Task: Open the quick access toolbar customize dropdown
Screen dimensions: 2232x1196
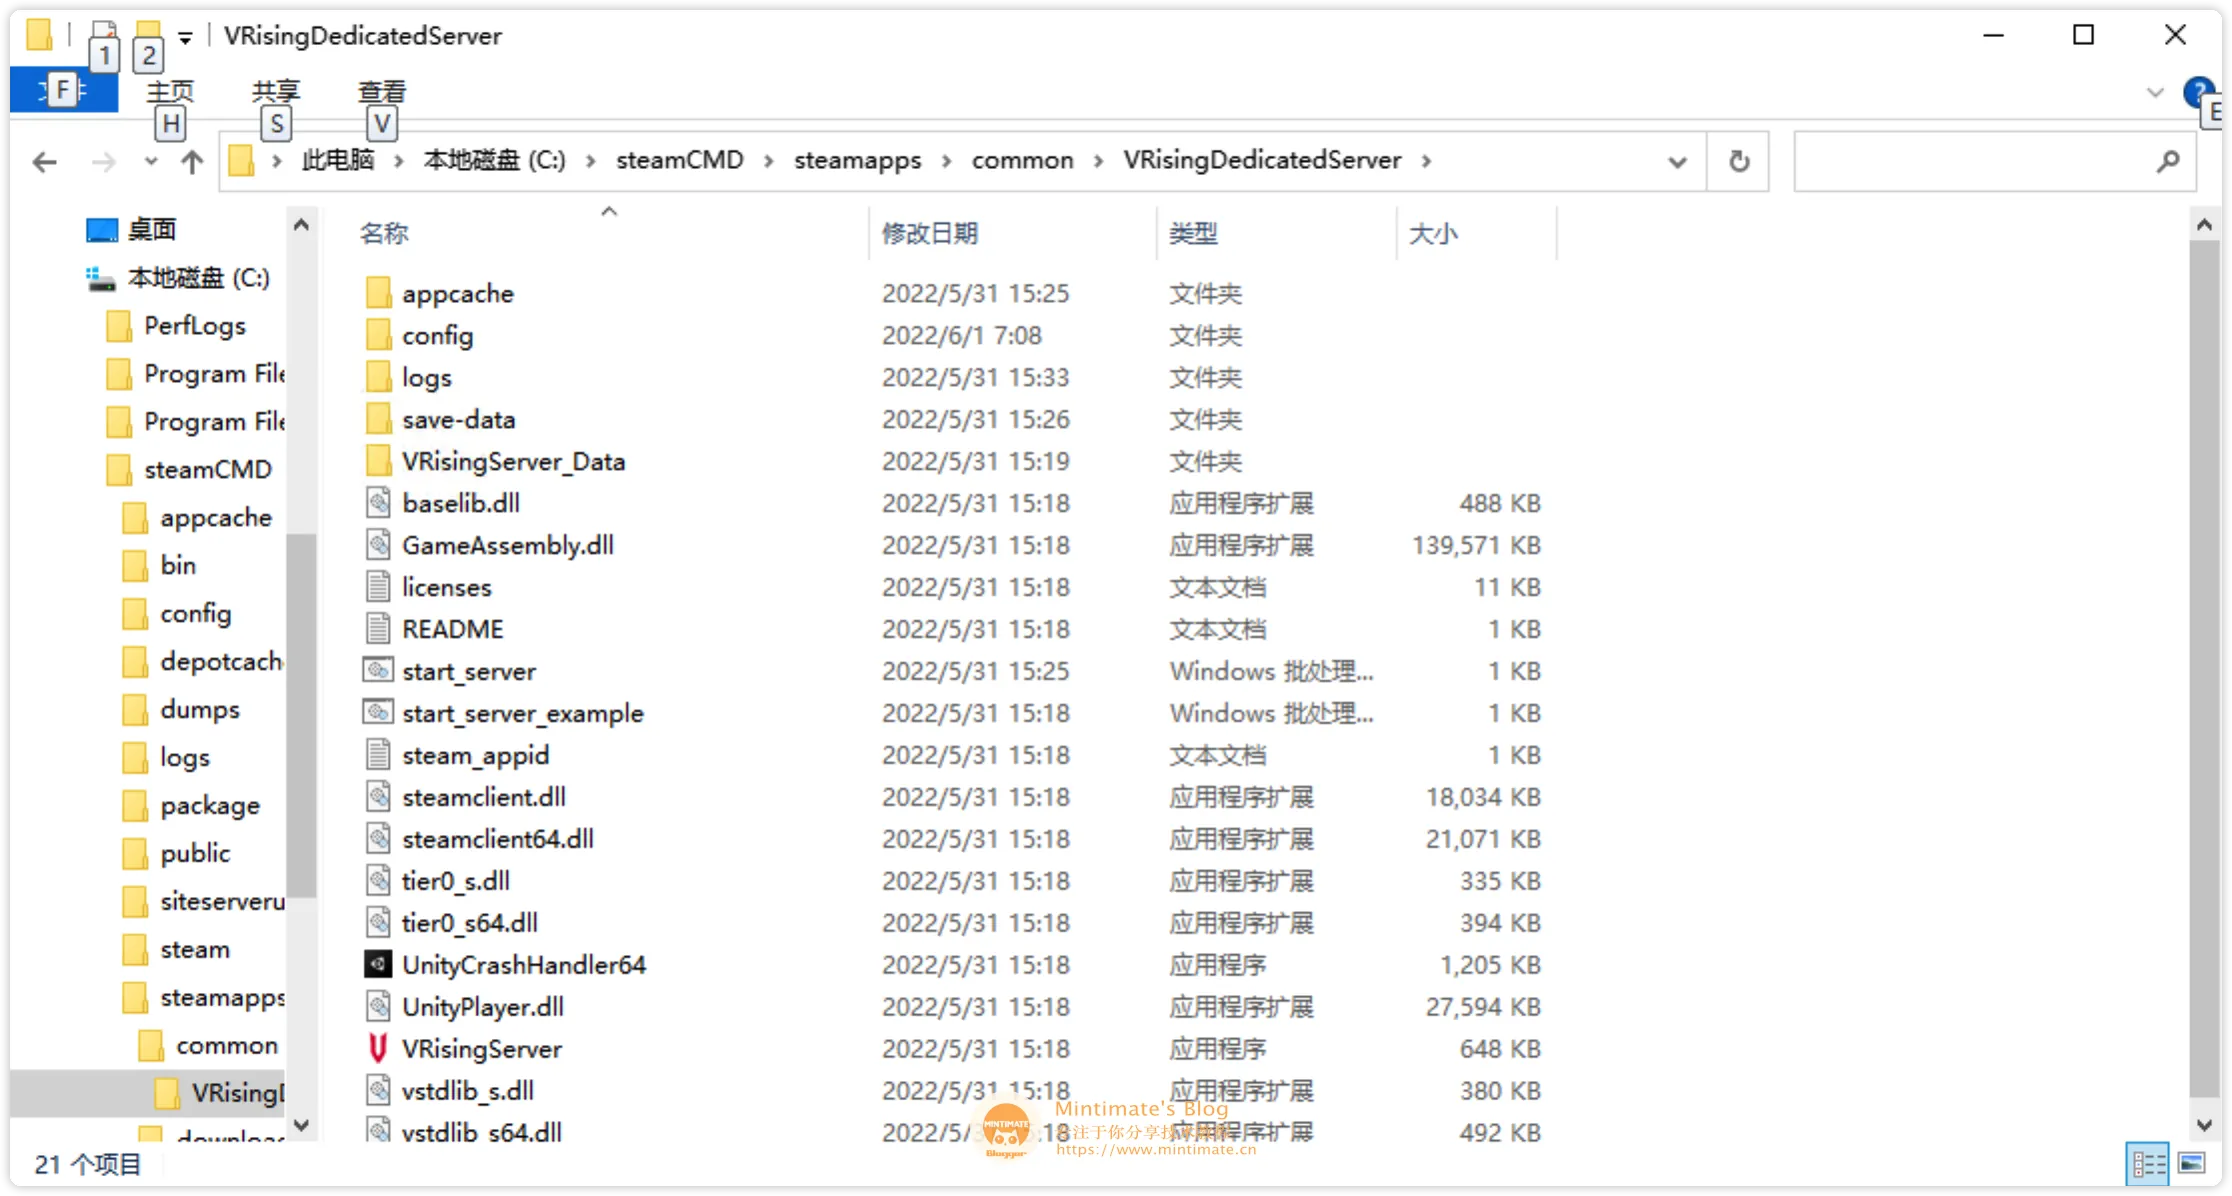Action: click(185, 38)
